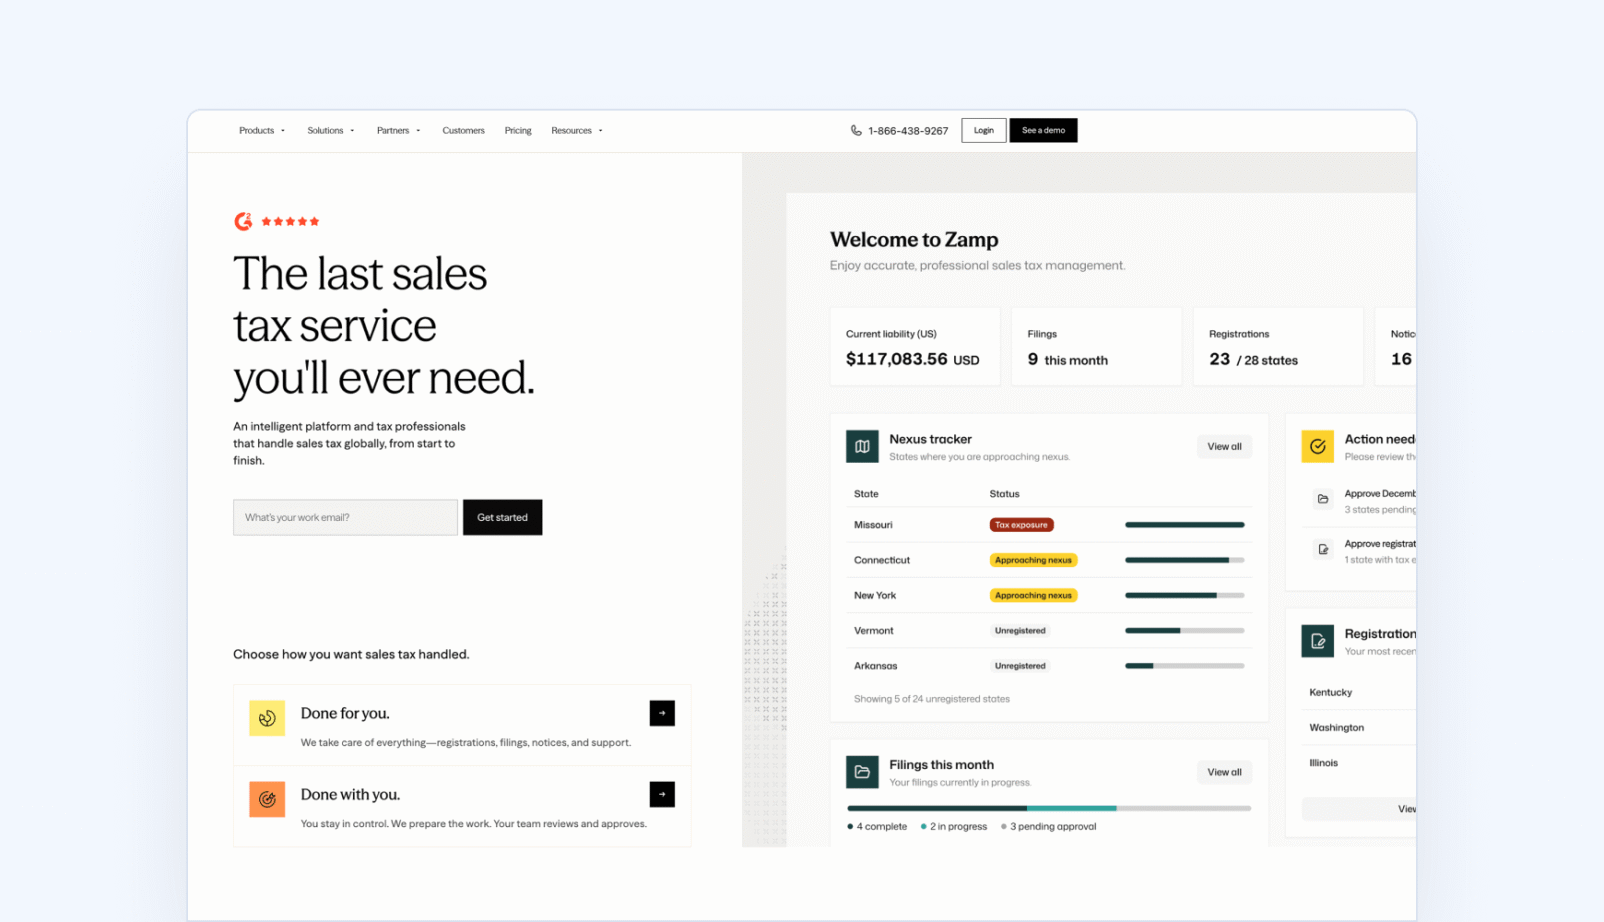The width and height of the screenshot is (1604, 922).
Task: Click the Registration edit icon
Action: click(1317, 641)
